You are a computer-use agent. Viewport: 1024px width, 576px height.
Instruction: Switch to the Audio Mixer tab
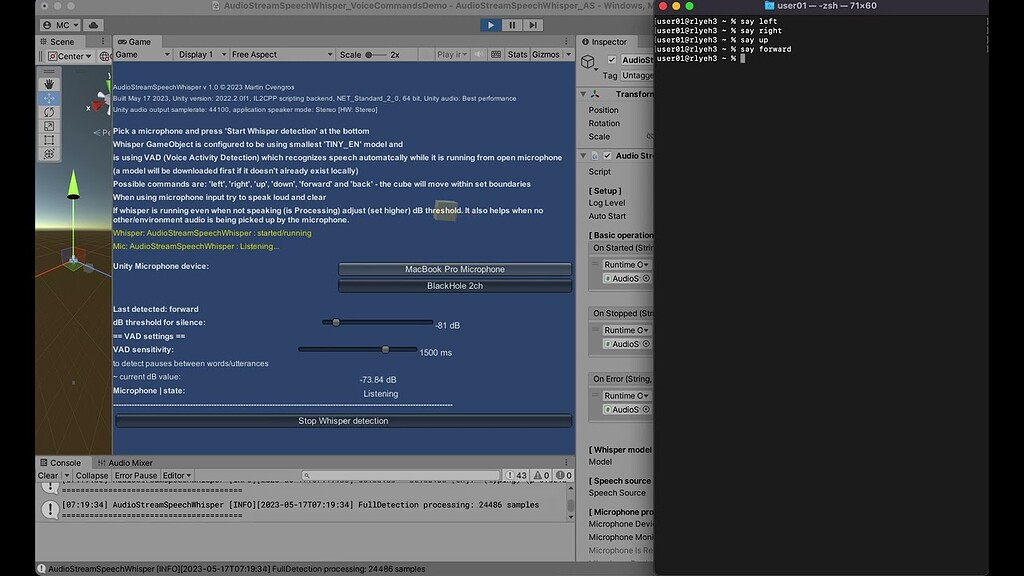point(128,462)
